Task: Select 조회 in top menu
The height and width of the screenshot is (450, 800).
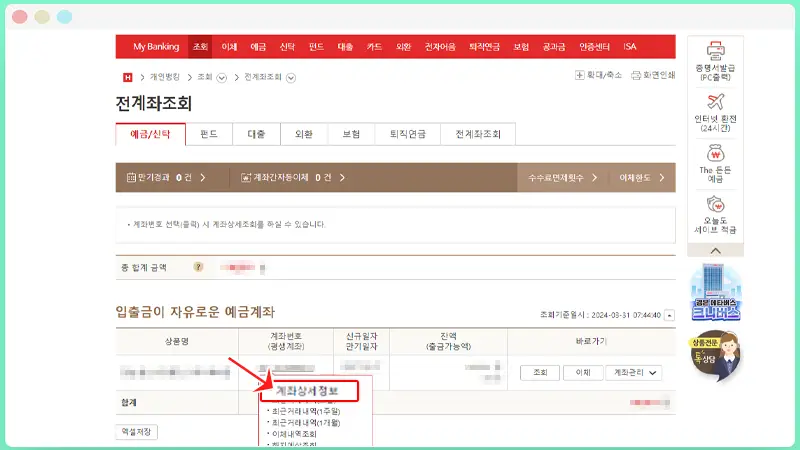Action: click(x=200, y=46)
